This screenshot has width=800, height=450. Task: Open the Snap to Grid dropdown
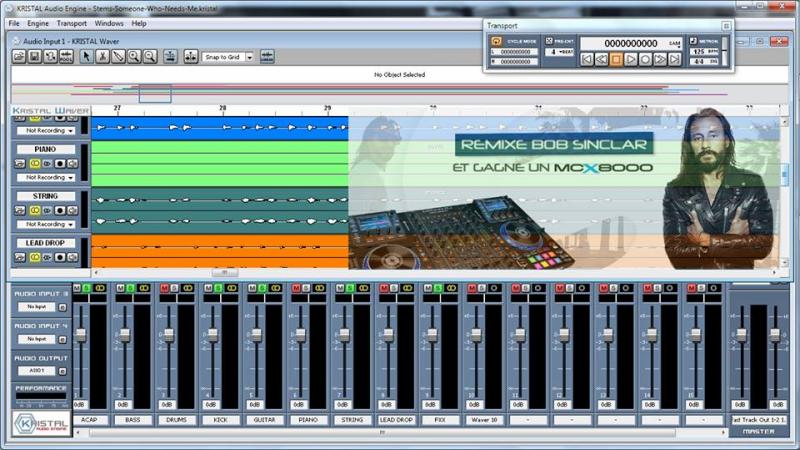coord(249,57)
